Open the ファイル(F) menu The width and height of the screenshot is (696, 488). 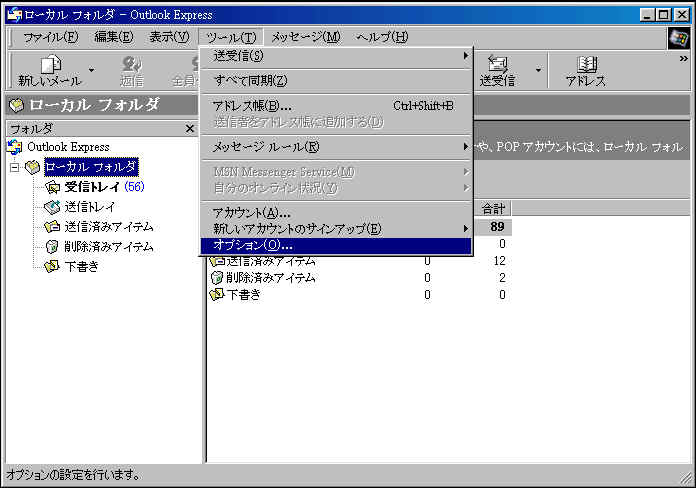click(51, 37)
